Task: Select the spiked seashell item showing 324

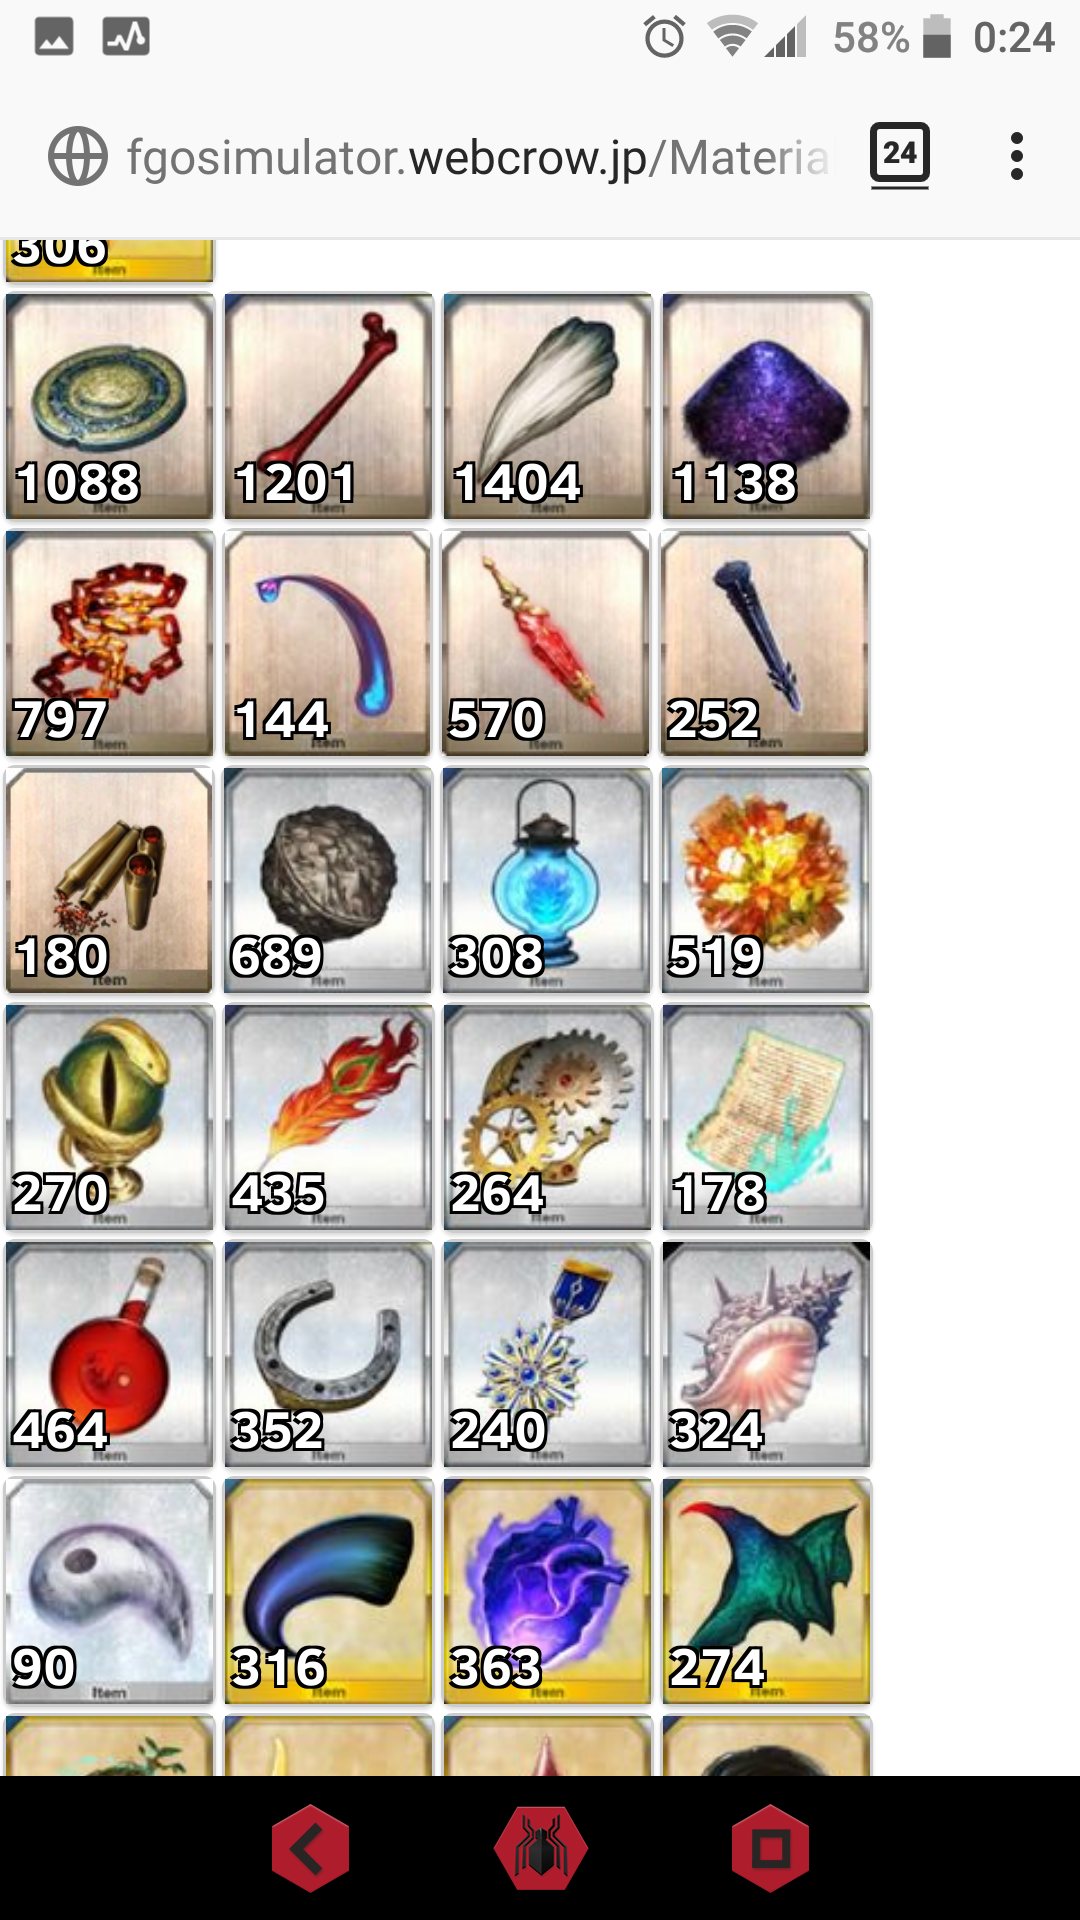Action: pos(766,1354)
